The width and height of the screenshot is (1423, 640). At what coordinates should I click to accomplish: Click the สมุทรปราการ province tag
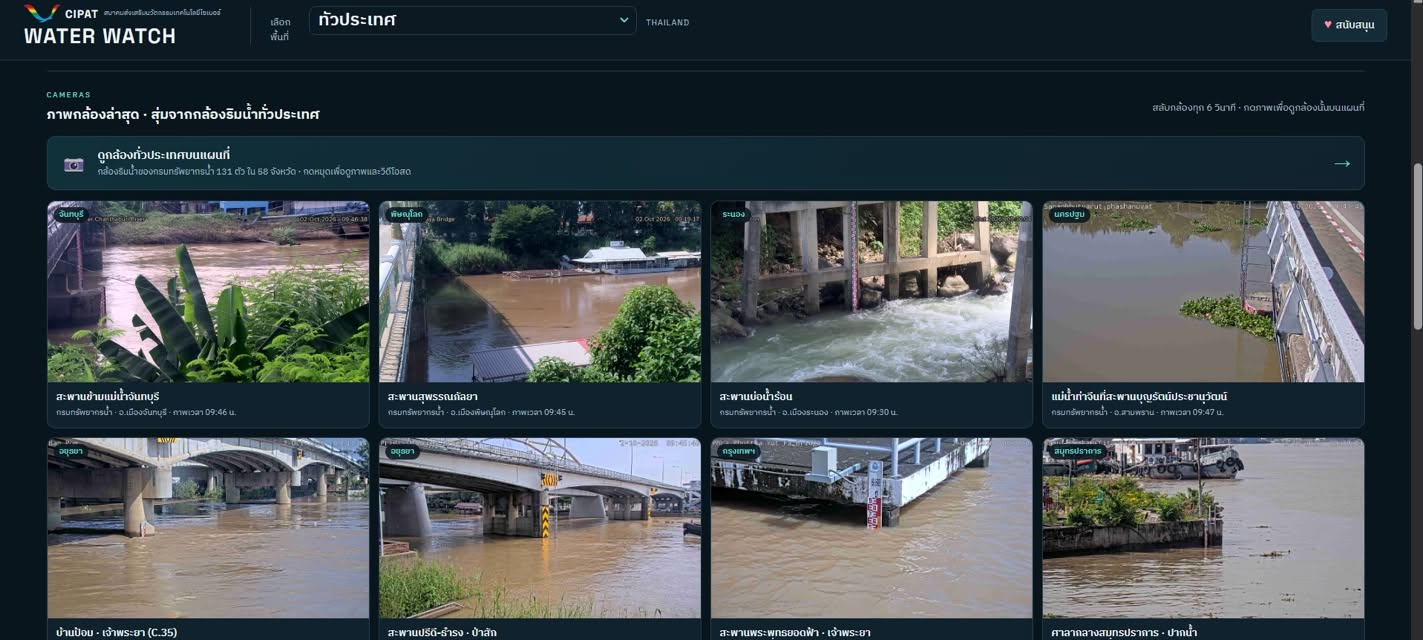(1077, 451)
